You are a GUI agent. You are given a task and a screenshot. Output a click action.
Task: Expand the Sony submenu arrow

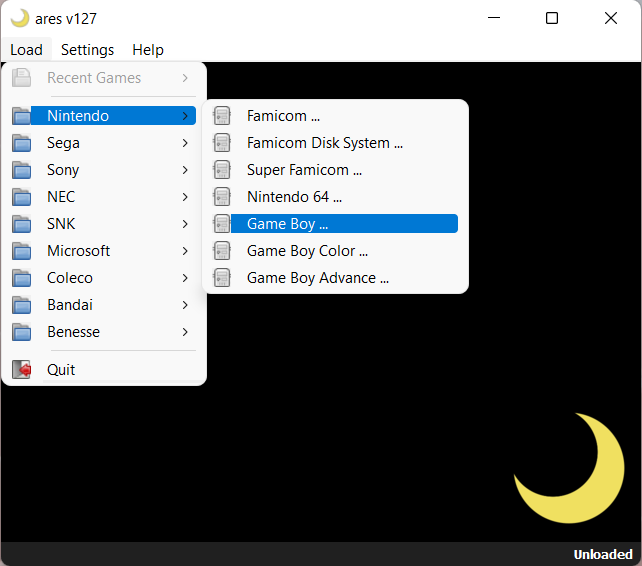point(185,170)
